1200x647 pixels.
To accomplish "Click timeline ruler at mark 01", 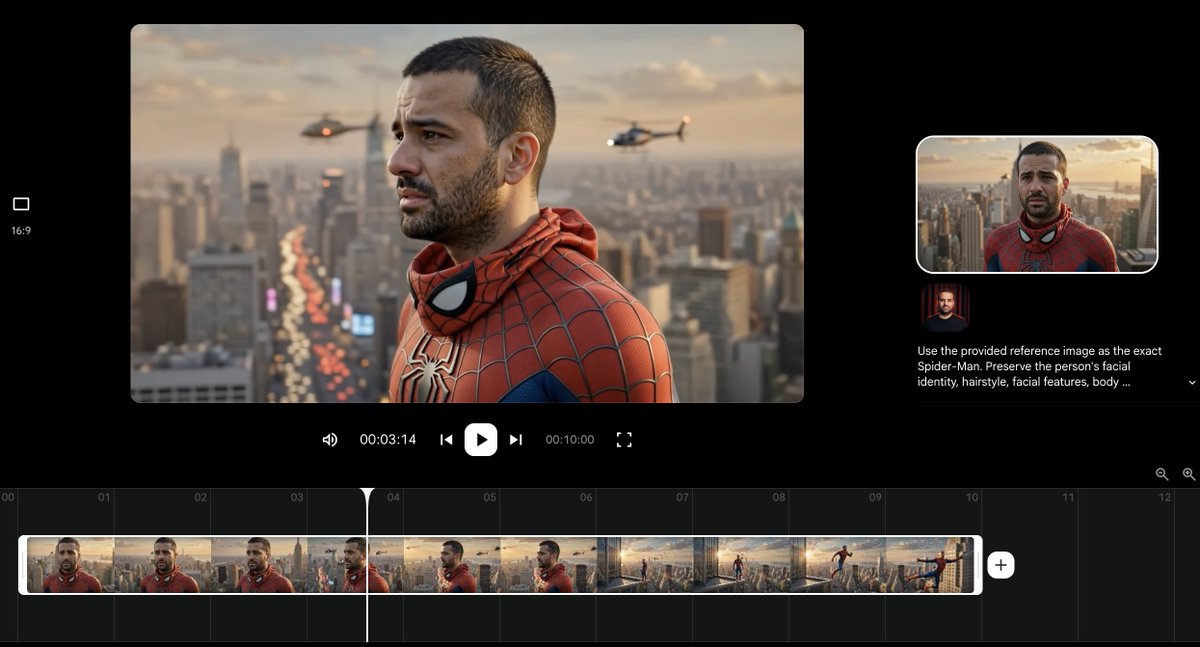I will [x=104, y=497].
